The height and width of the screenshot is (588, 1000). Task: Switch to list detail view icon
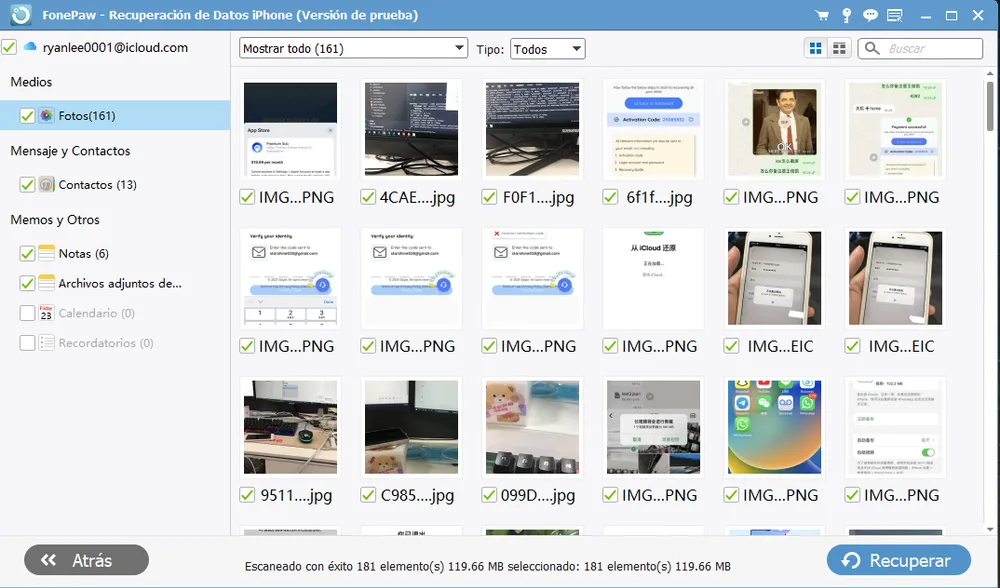(x=839, y=48)
